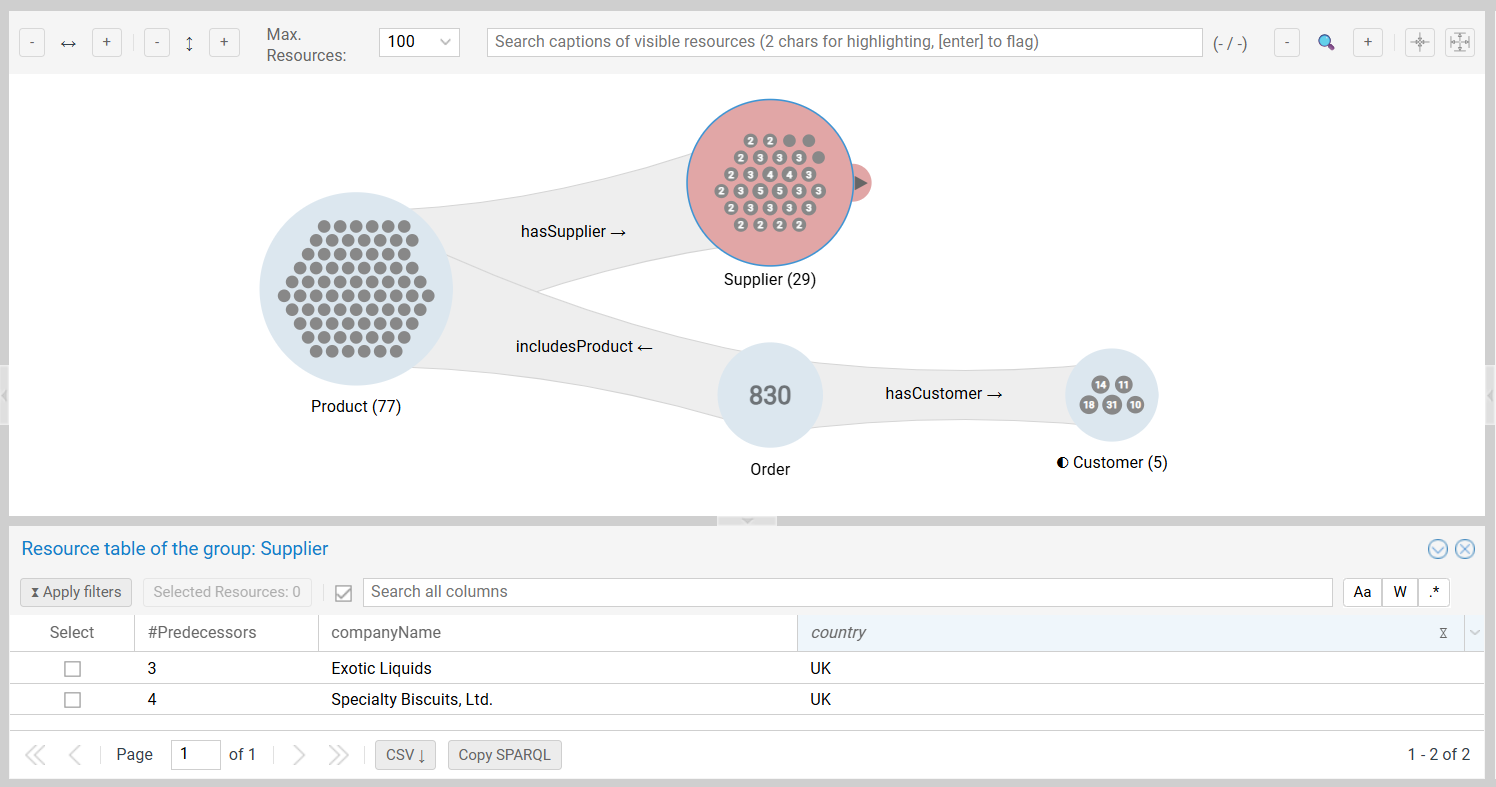The image size is (1496, 787).
Task: Tick the checkbox for Exotic Liquids row
Action: click(72, 669)
